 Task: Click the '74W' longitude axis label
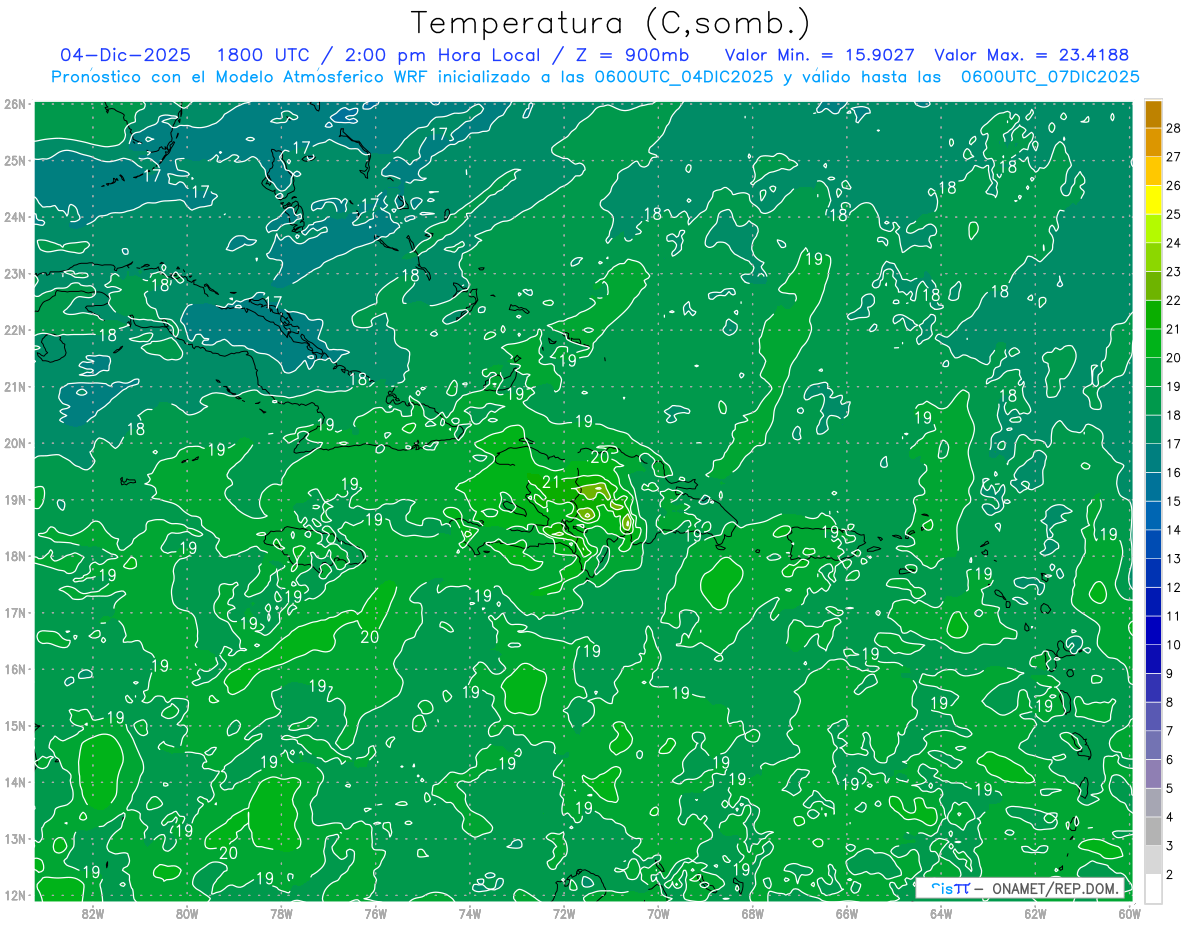[470, 913]
